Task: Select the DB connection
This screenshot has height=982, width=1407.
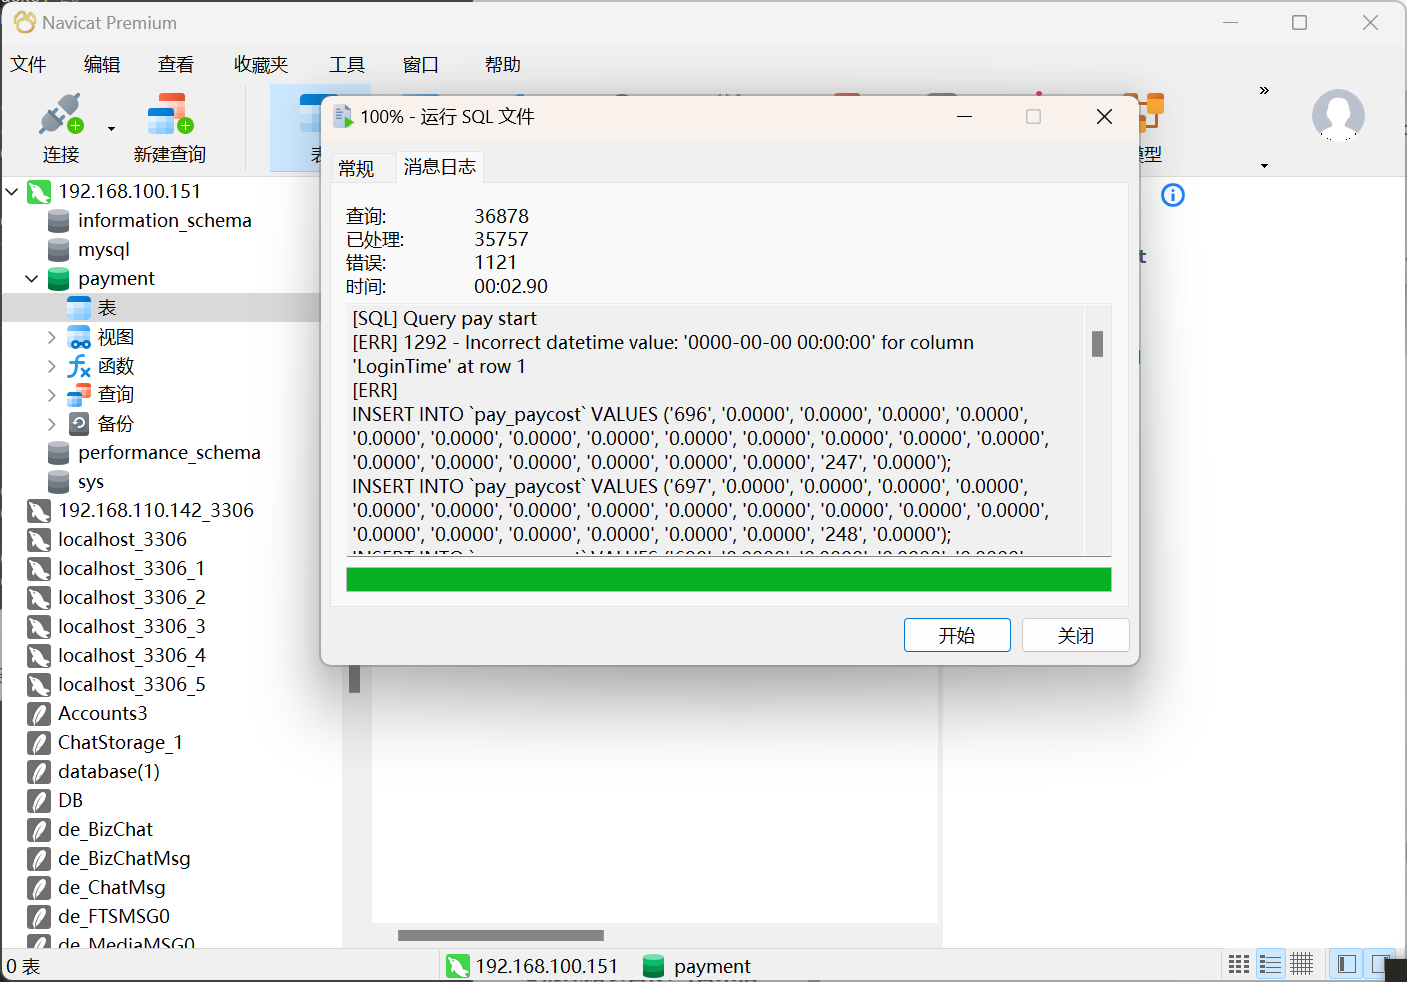Action: tap(70, 801)
